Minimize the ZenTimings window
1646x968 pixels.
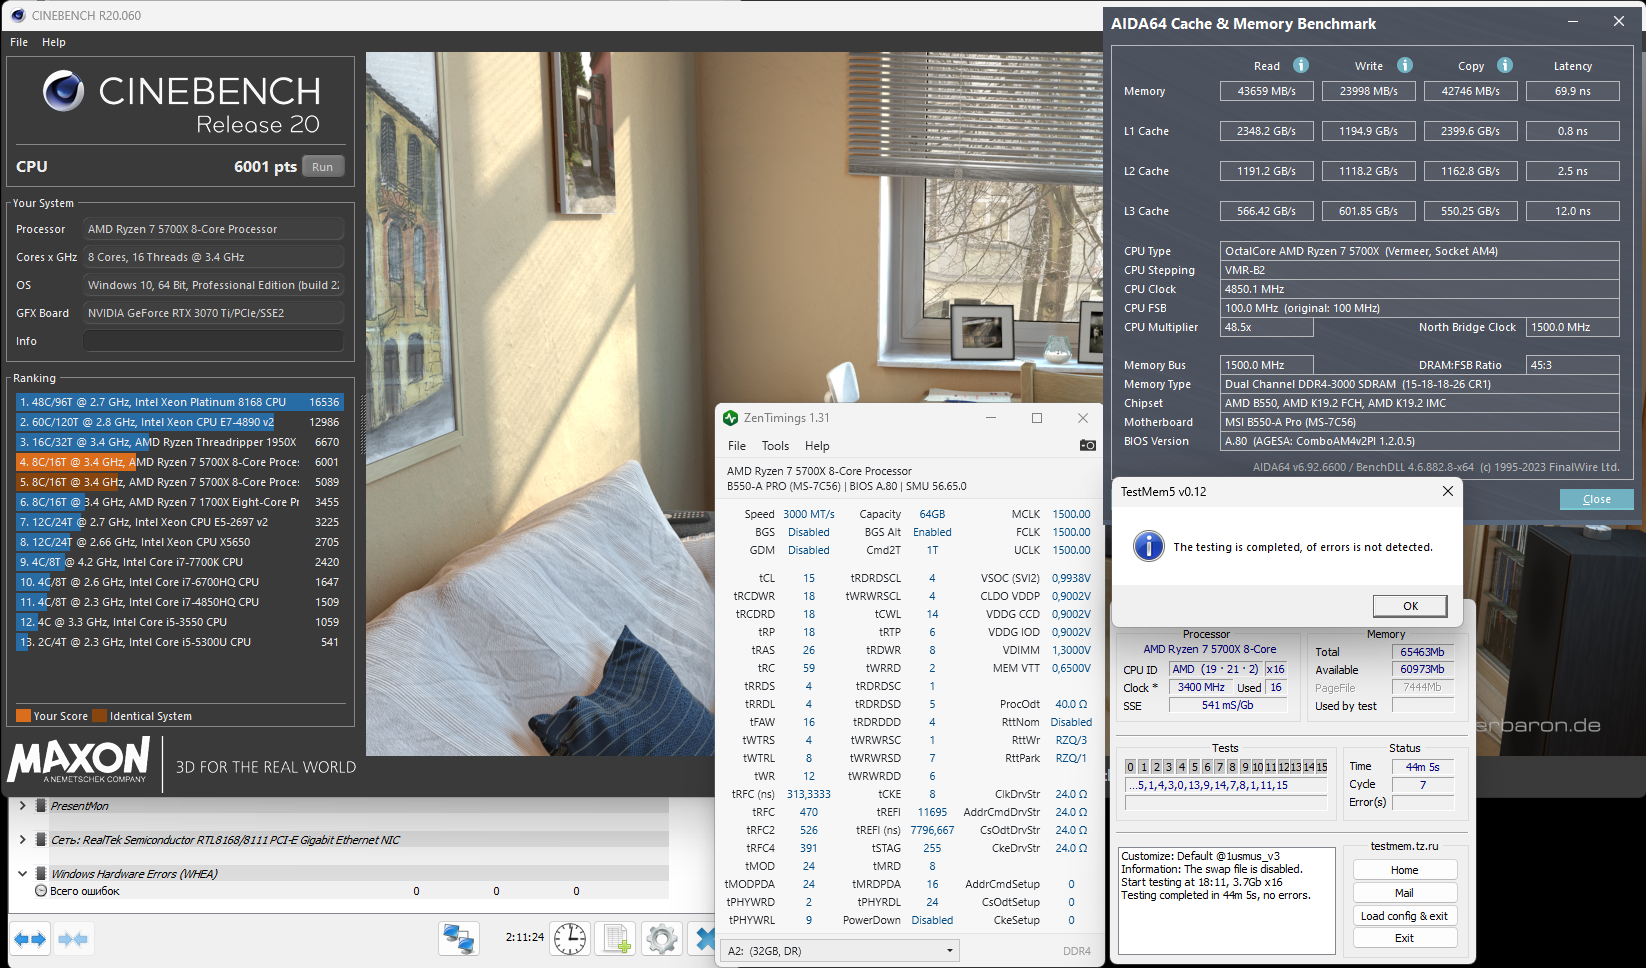point(991,418)
